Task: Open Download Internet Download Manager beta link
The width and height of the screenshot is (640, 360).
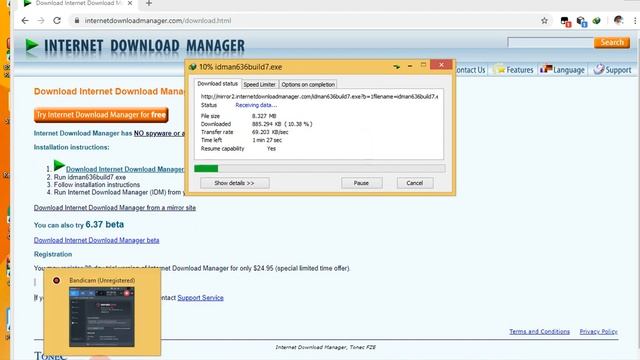Action: coord(96,240)
